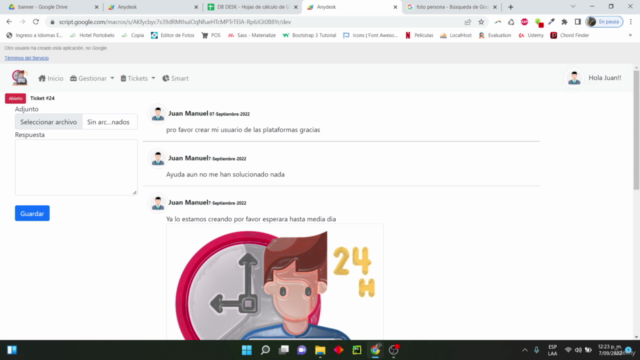Image resolution: width=640 pixels, height=360 pixels.
Task: Open the attached 24H clock image
Action: point(275,282)
